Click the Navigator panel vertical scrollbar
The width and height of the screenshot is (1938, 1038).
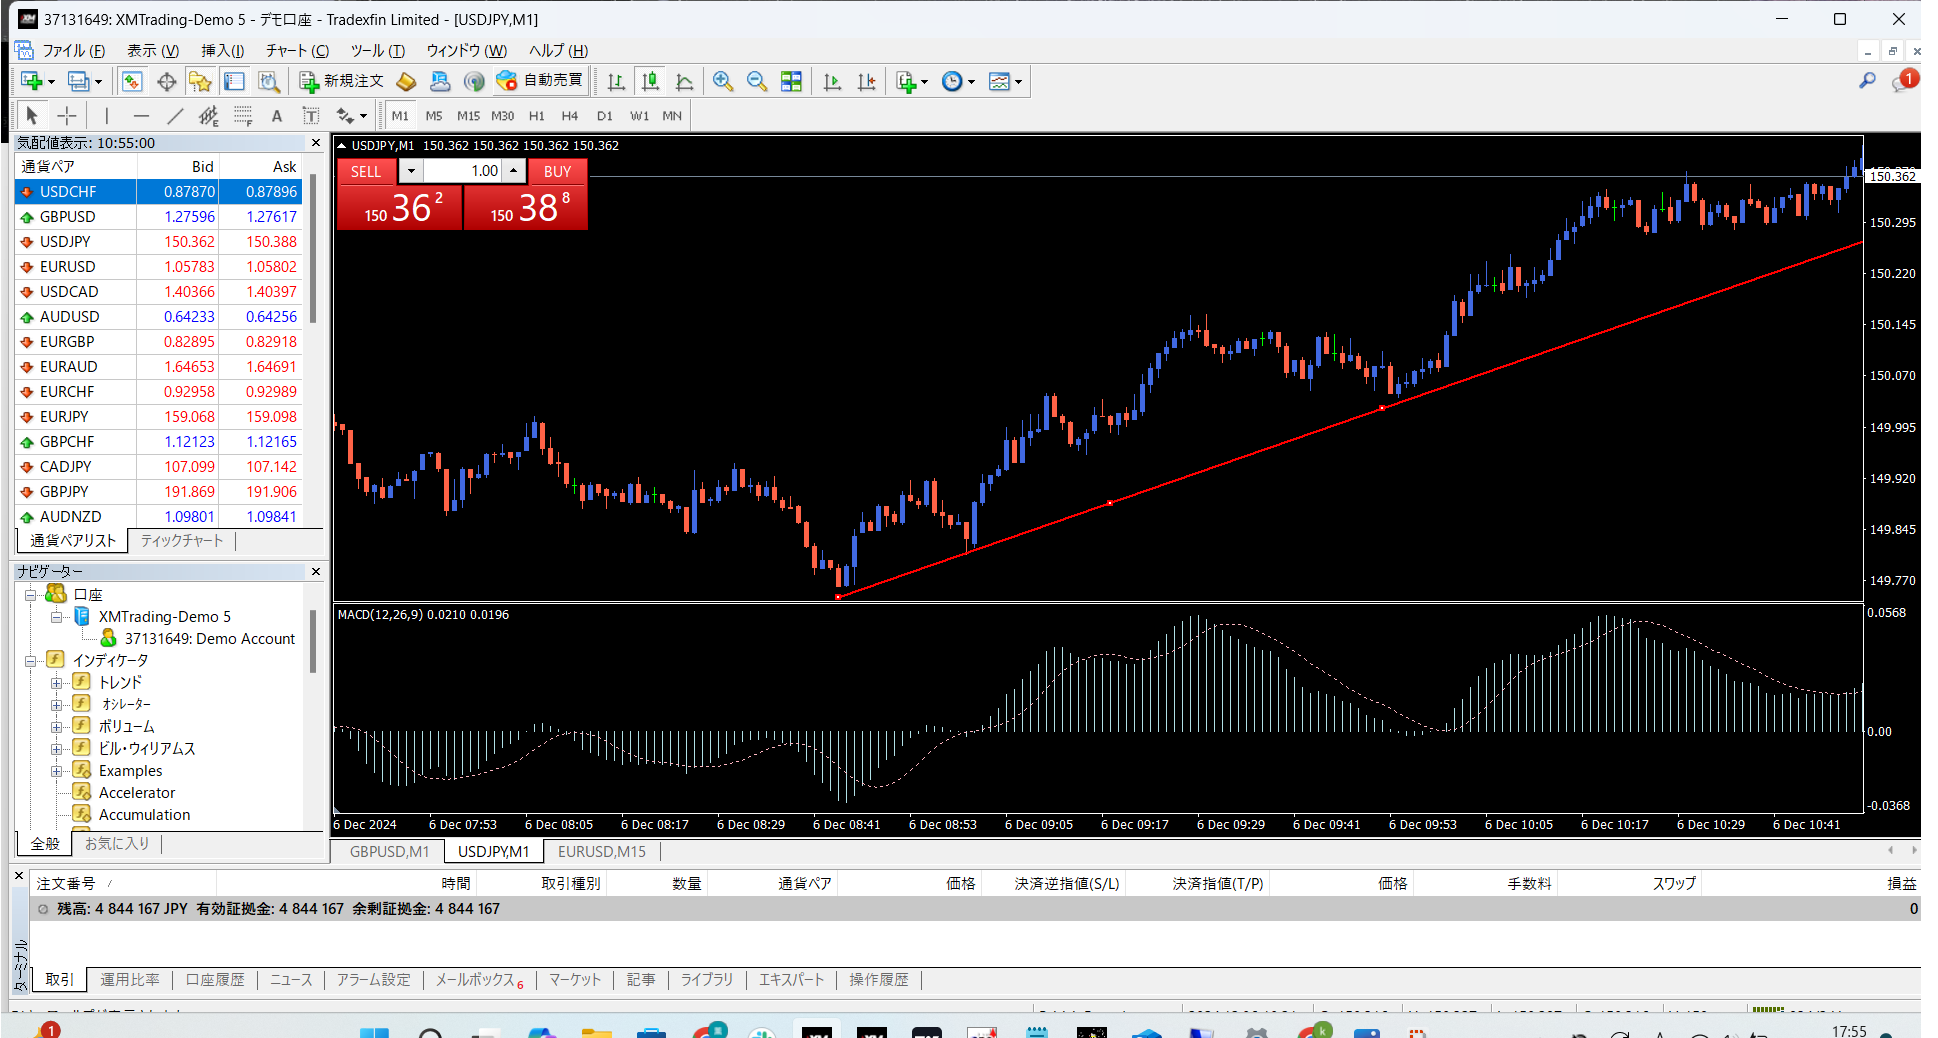click(313, 640)
